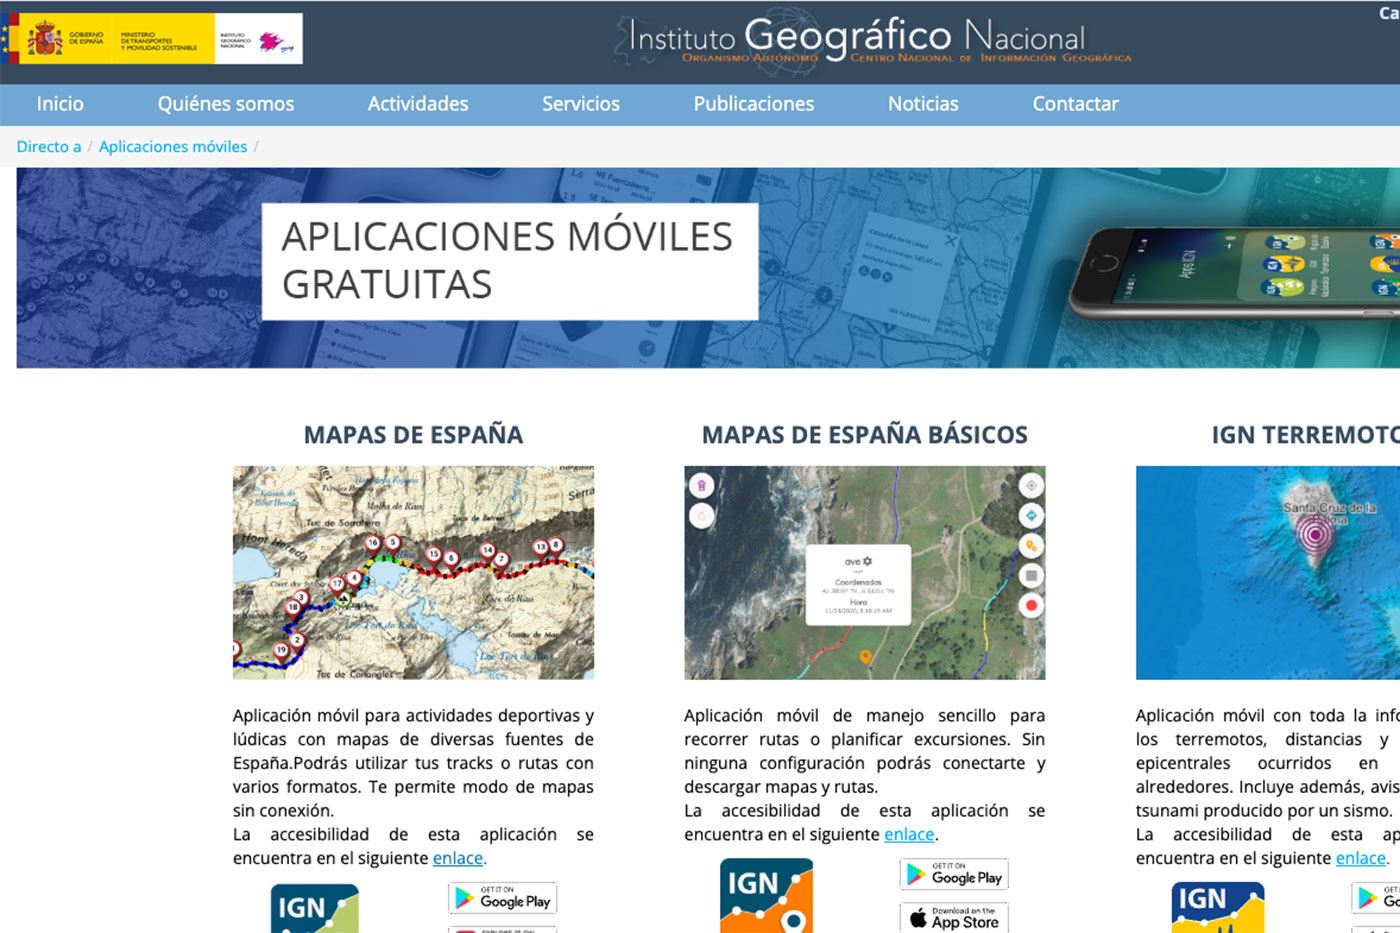
Task: Open the Contactar page from the navbar
Action: click(x=1075, y=103)
